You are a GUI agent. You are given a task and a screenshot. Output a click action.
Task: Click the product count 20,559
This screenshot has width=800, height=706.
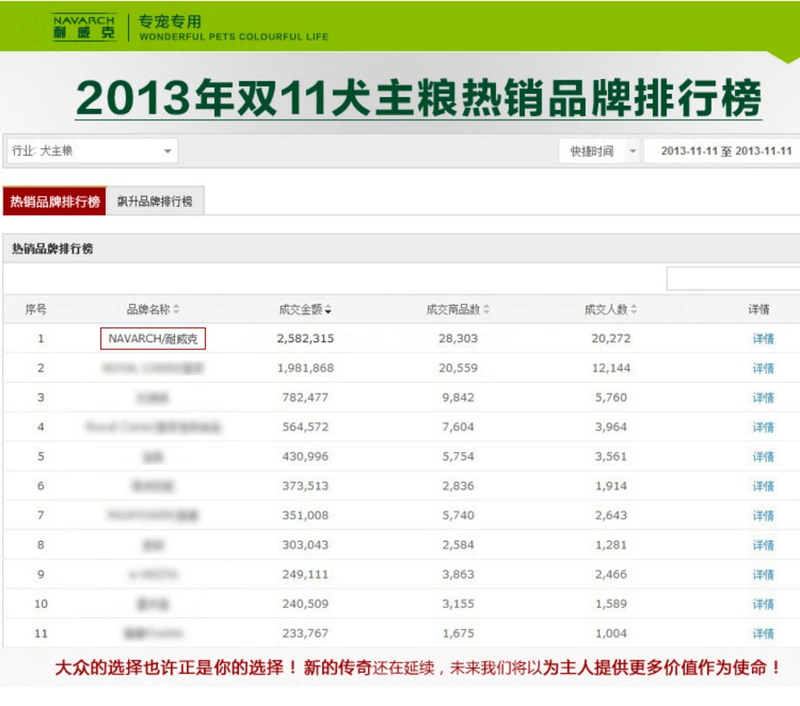pyautogui.click(x=458, y=368)
